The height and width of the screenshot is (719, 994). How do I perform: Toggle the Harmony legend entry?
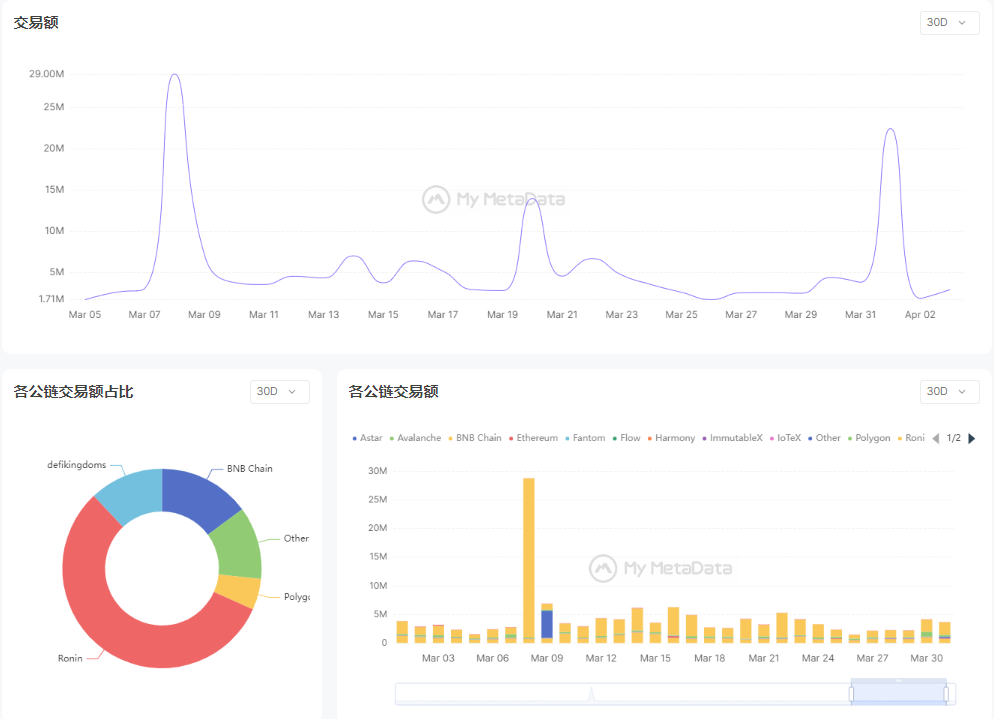(x=671, y=438)
